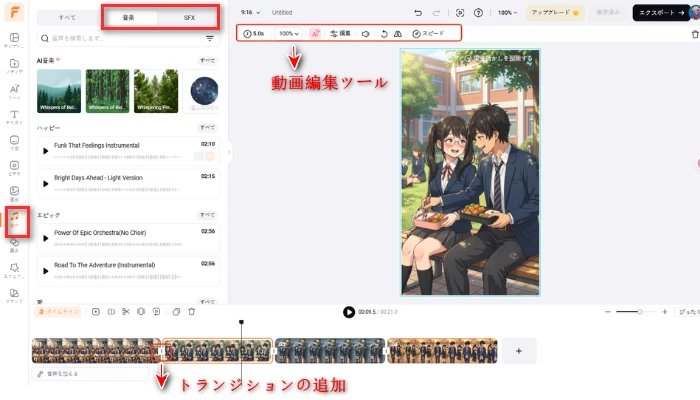Zoom out the timeline with the minus icon
The image size is (700, 400).
pyautogui.click(x=608, y=312)
